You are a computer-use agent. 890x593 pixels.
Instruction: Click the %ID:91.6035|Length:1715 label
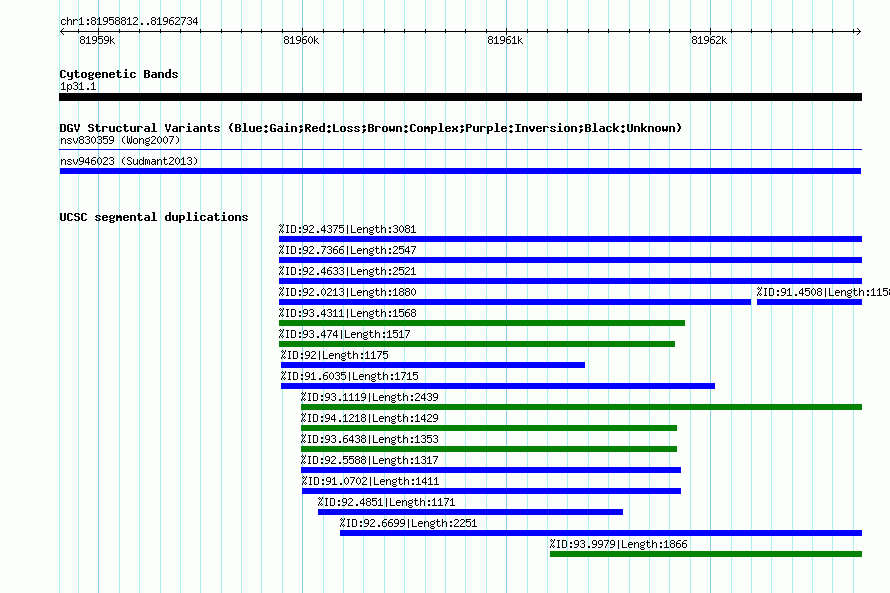pyautogui.click(x=350, y=376)
